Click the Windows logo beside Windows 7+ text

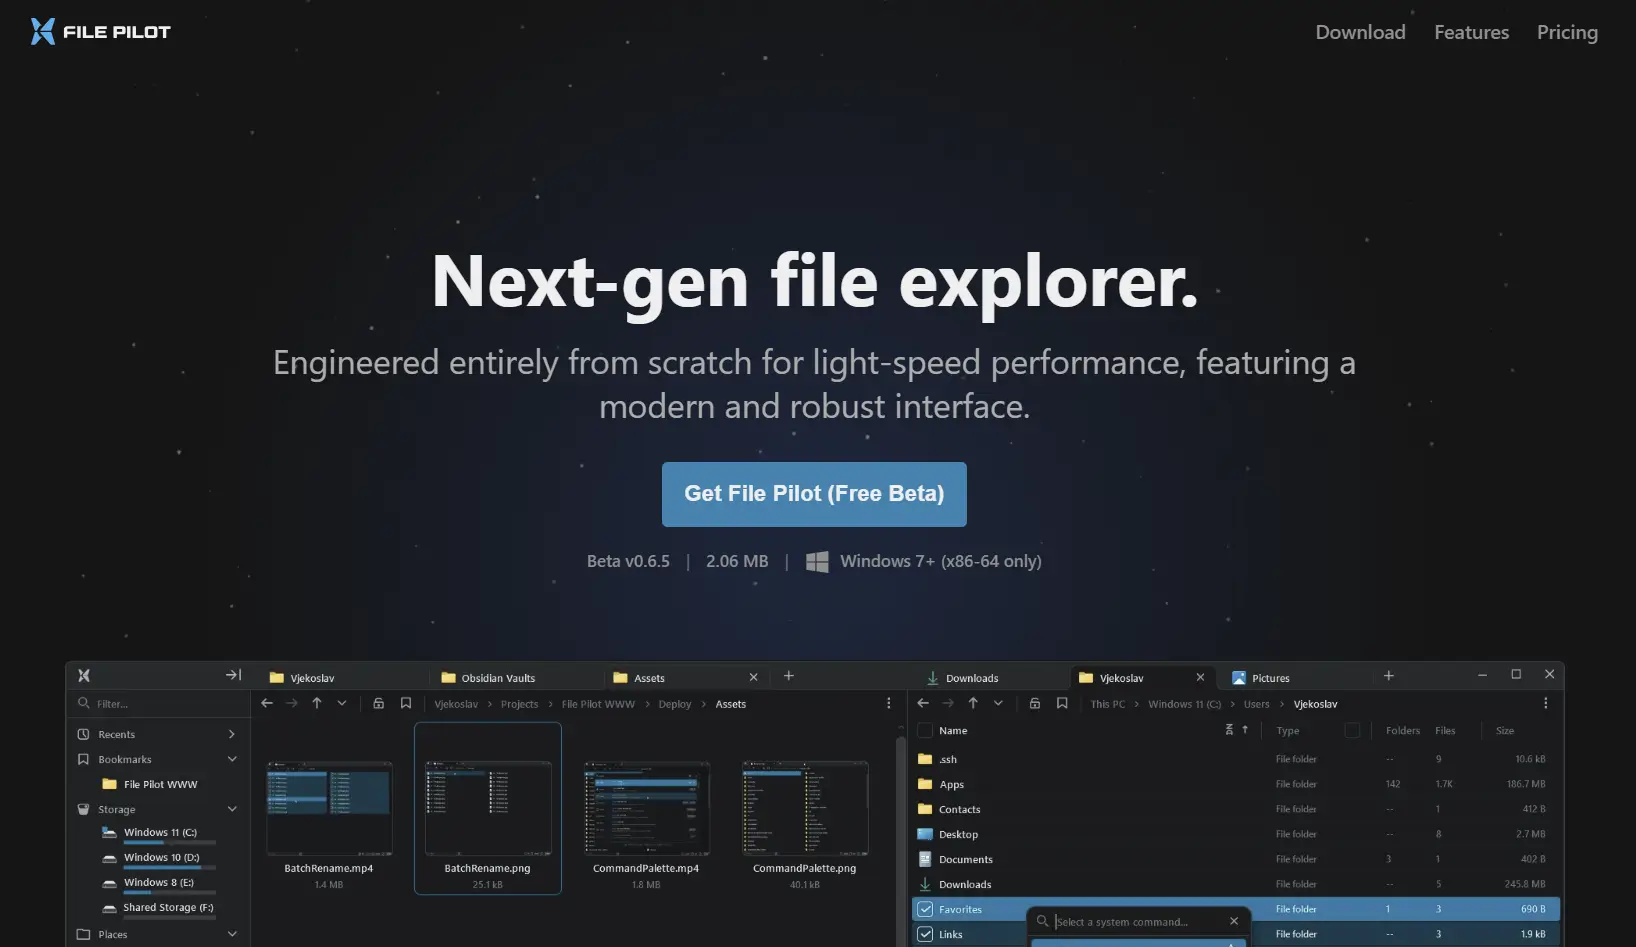817,562
